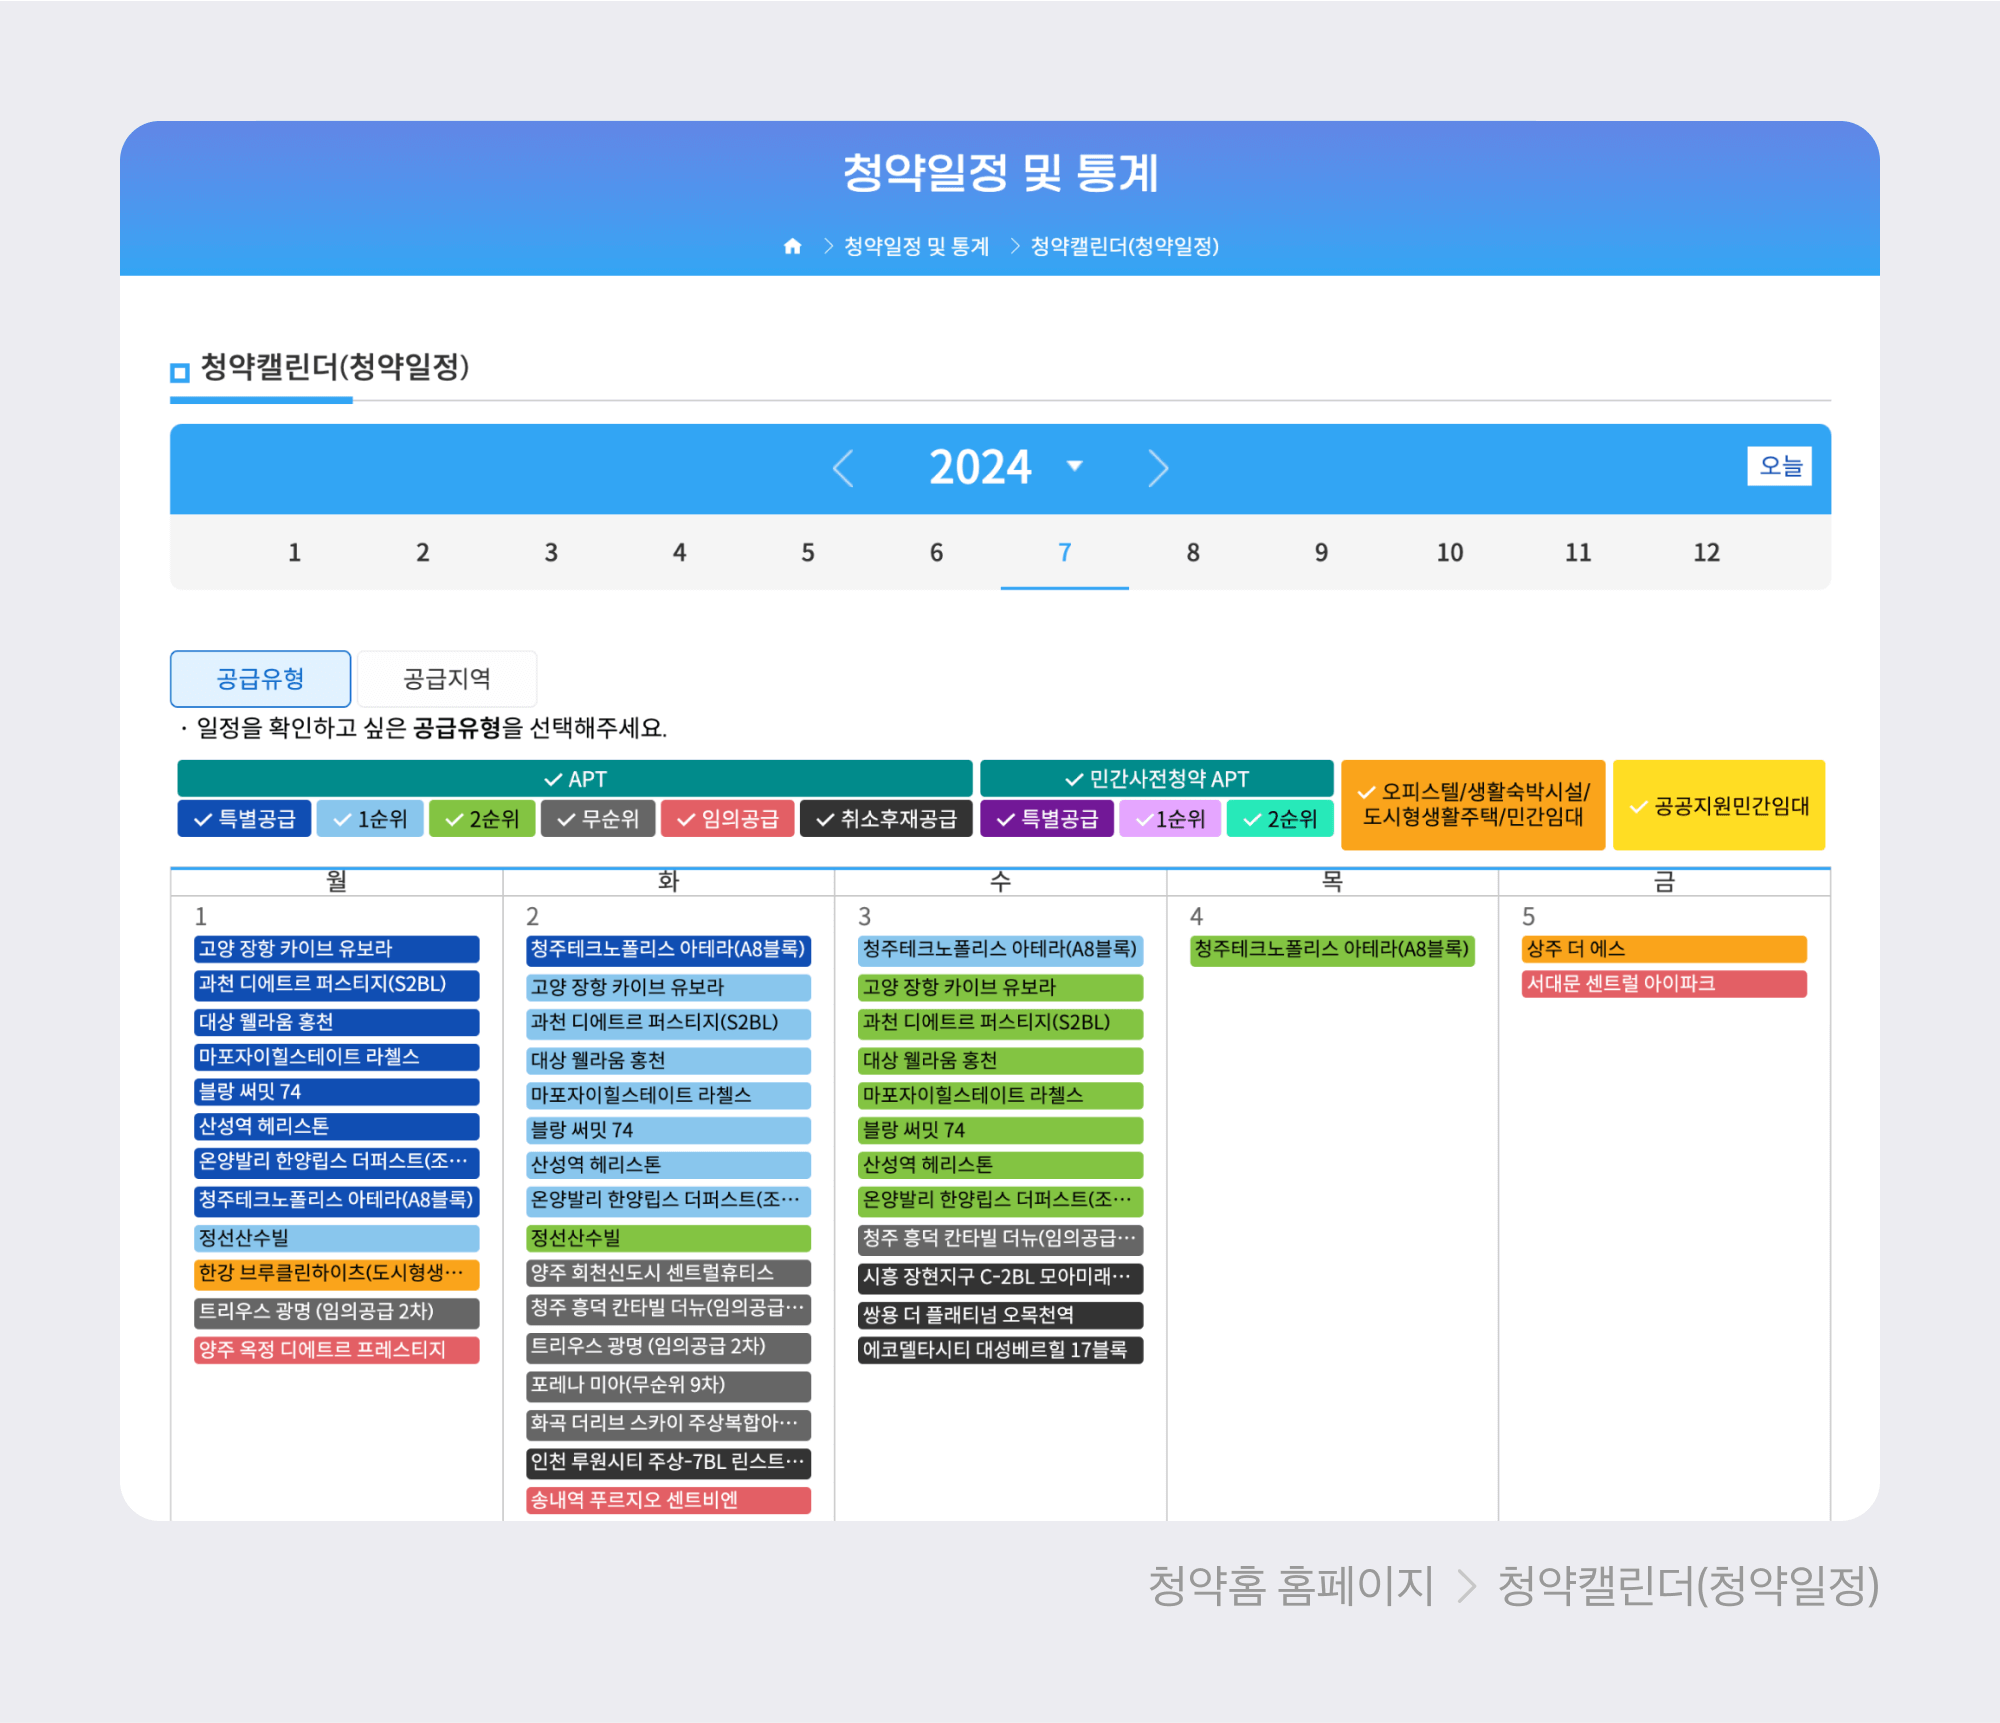Open the 2024 year dropdown triangle
Screen dimensions: 2000x1723
click(1075, 466)
